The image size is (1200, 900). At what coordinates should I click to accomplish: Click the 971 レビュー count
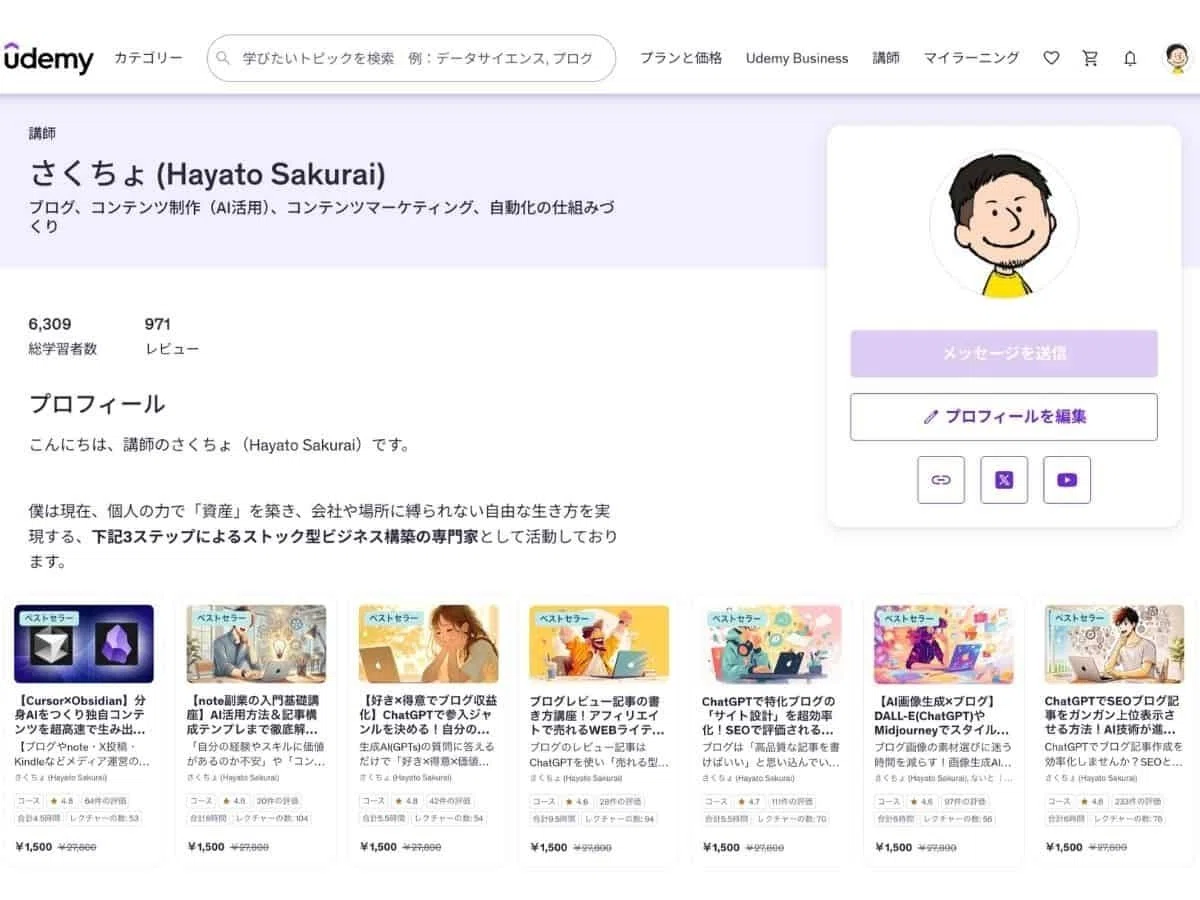pyautogui.click(x=172, y=336)
